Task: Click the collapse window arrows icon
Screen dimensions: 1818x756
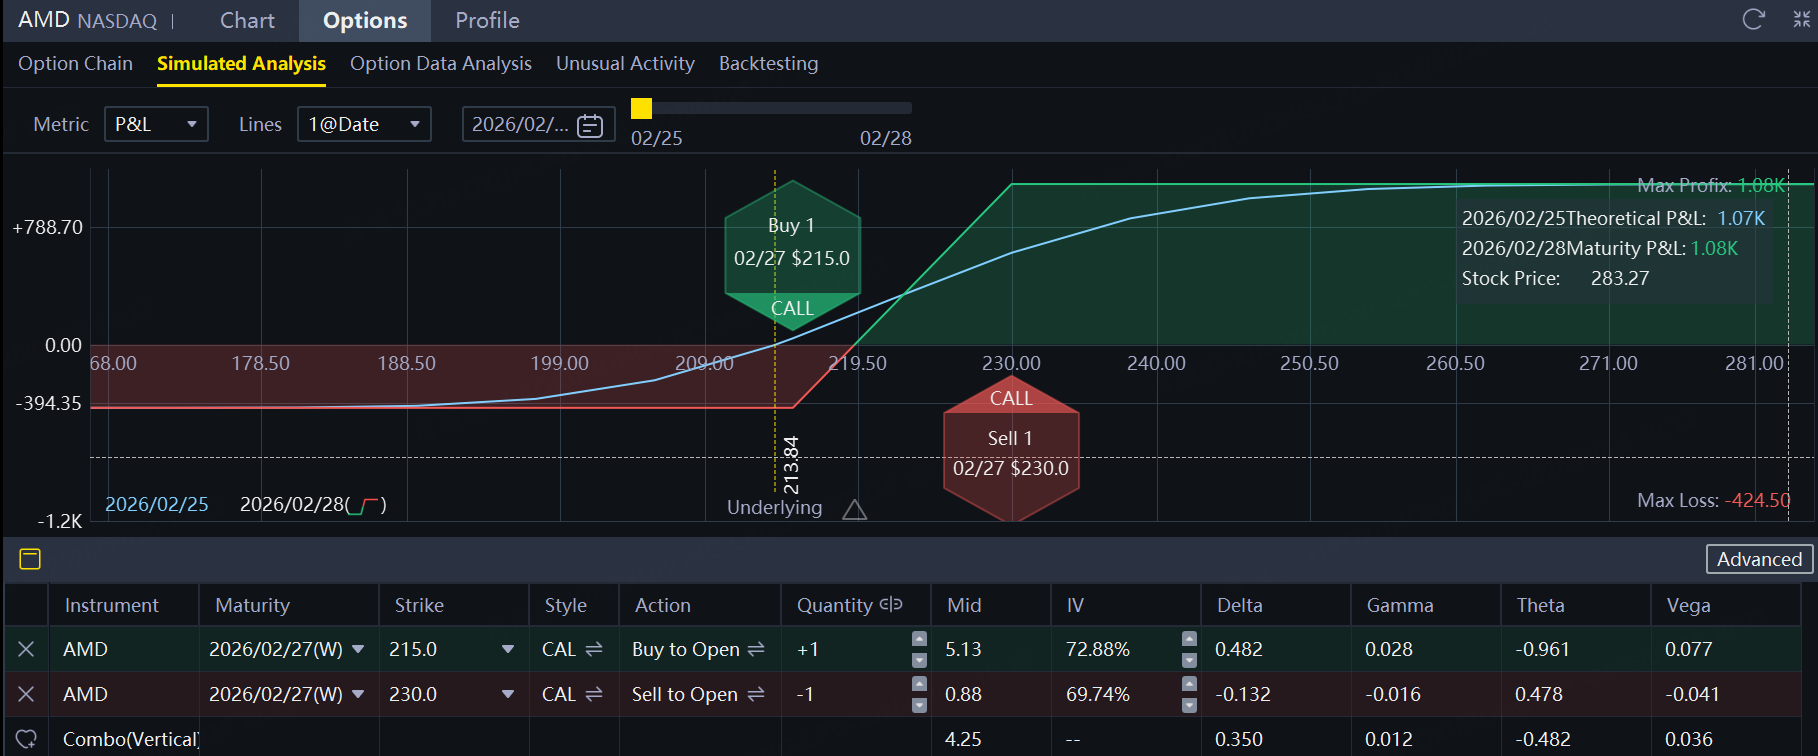Action: (x=1802, y=20)
